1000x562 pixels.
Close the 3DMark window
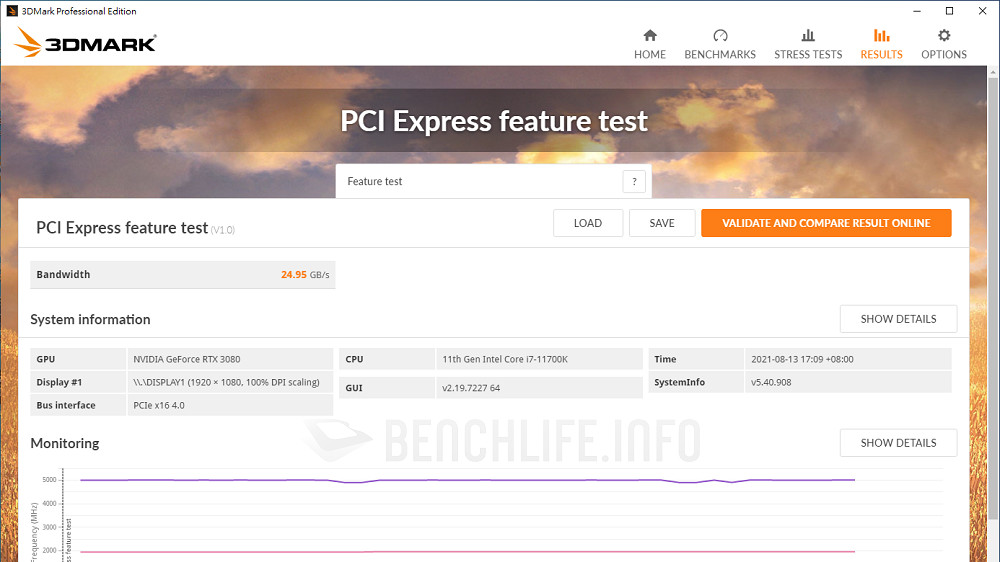point(982,11)
